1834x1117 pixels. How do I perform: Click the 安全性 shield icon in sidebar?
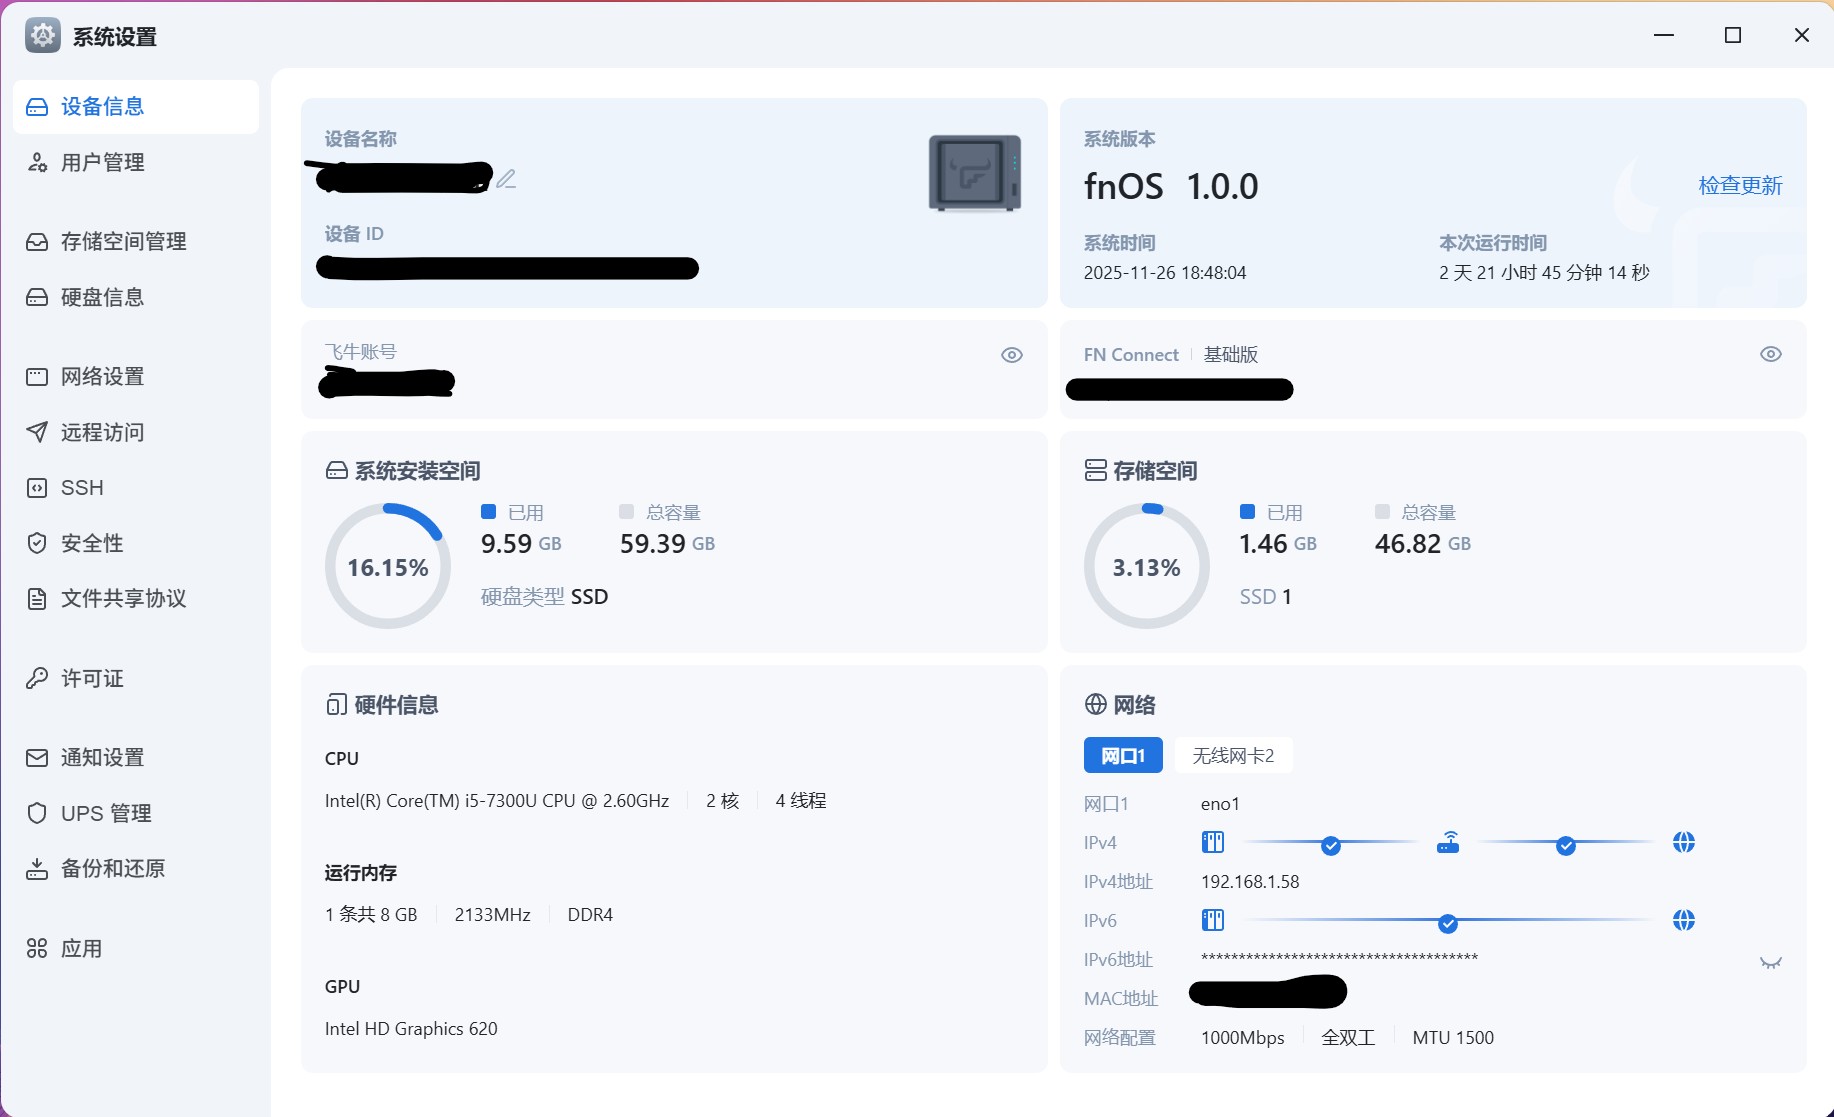37,543
